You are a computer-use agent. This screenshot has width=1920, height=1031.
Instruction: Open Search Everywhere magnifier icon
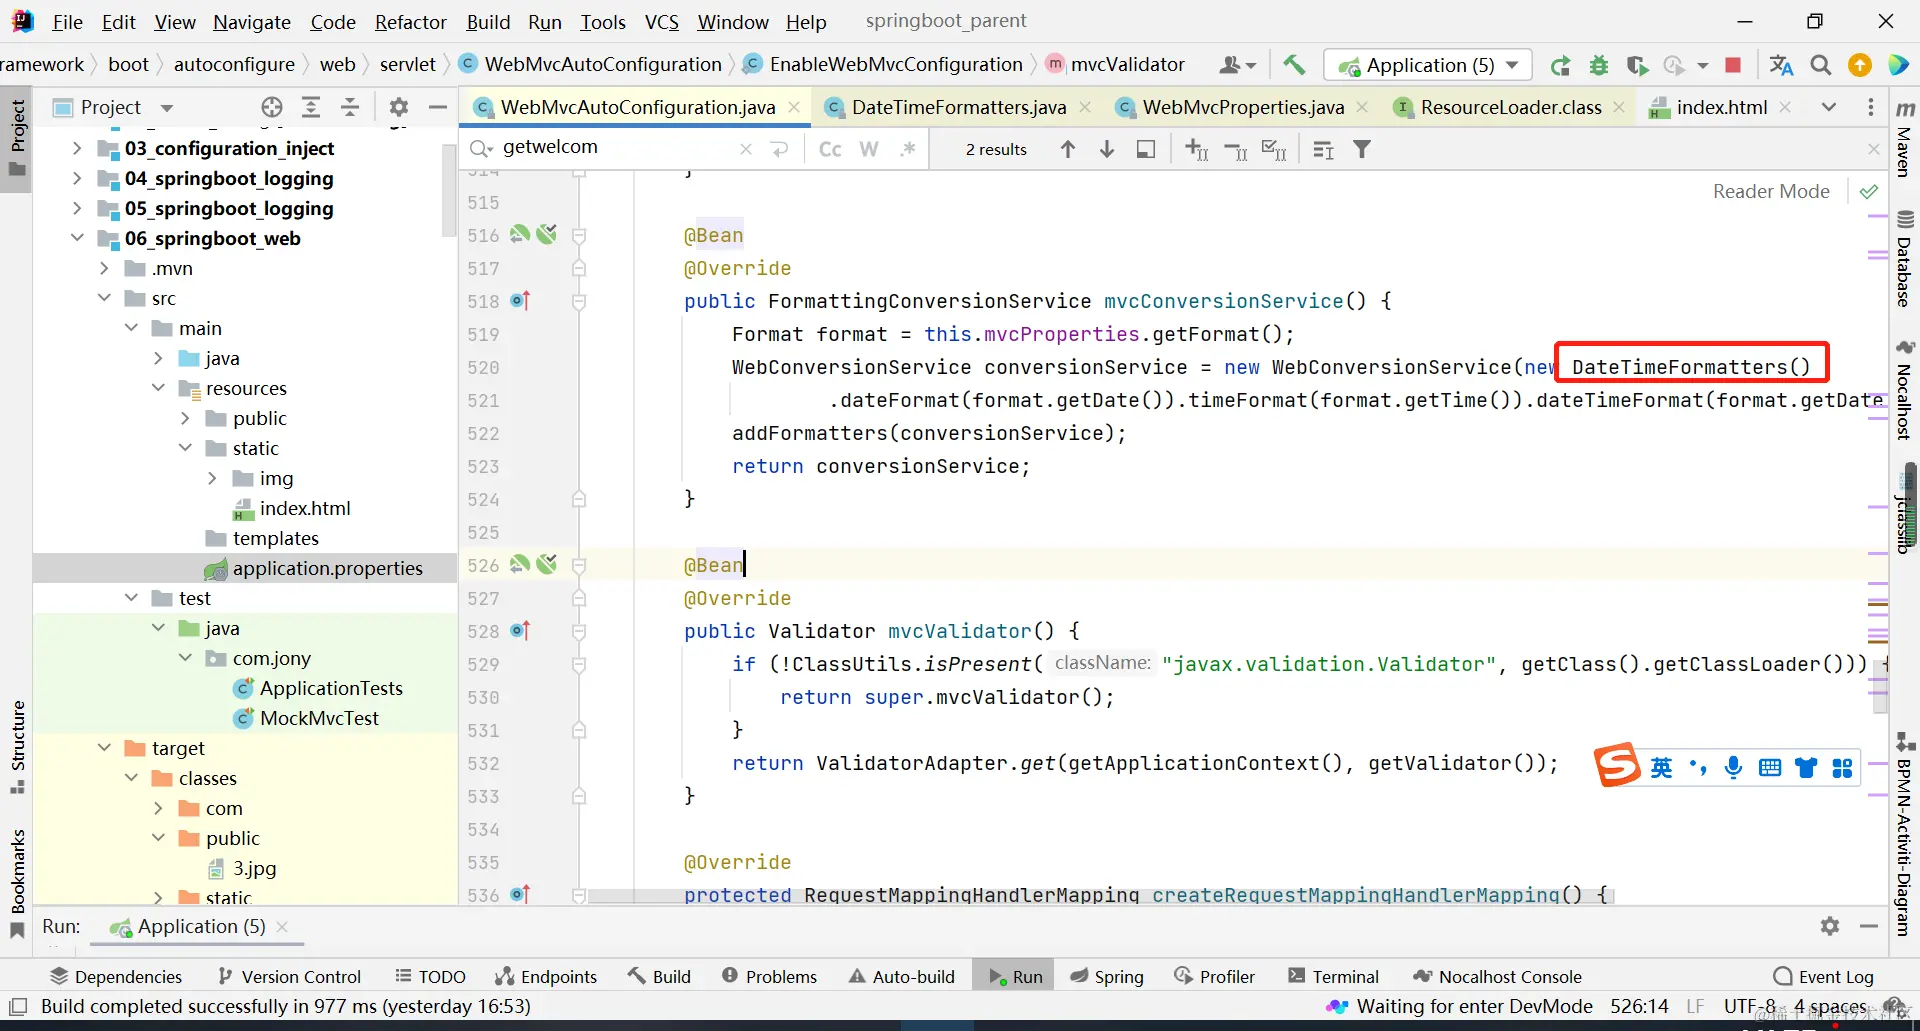point(1821,65)
